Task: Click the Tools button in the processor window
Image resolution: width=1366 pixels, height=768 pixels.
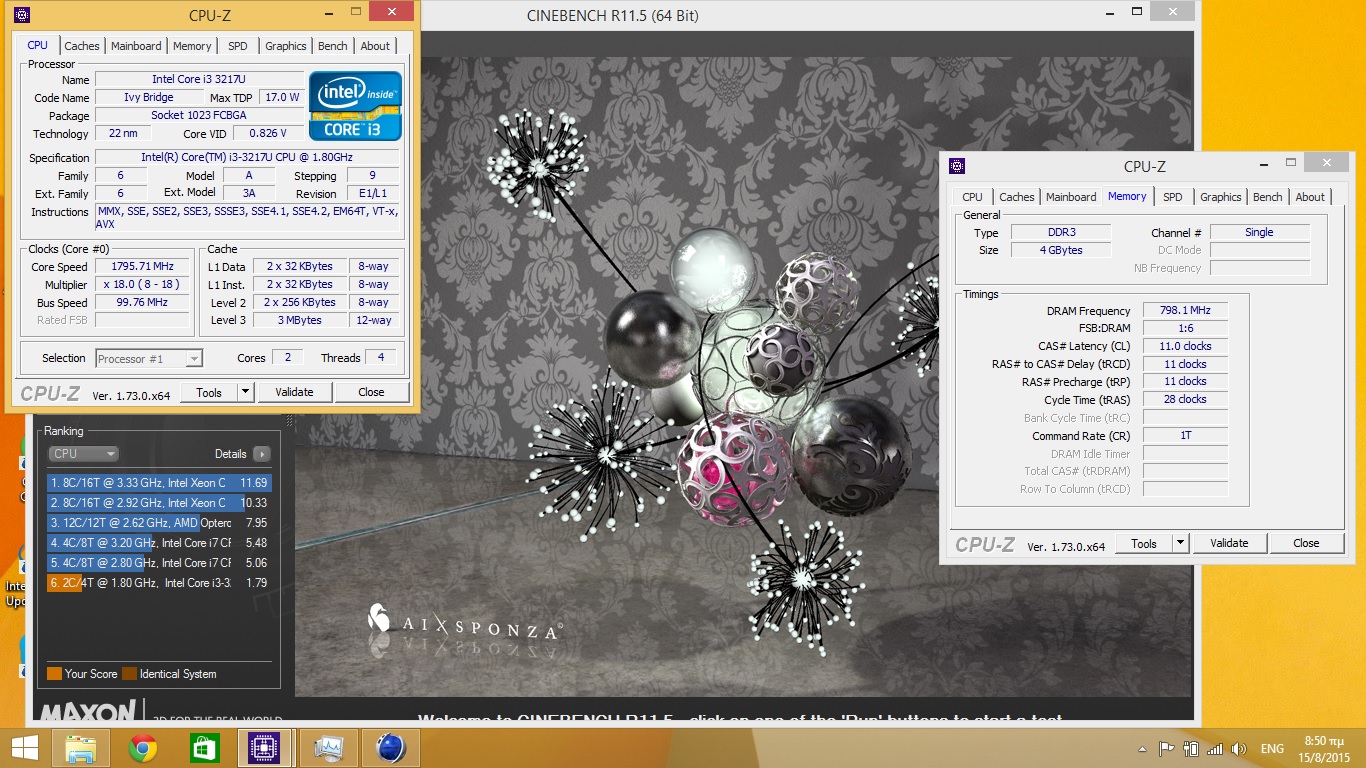Action: [x=209, y=393]
